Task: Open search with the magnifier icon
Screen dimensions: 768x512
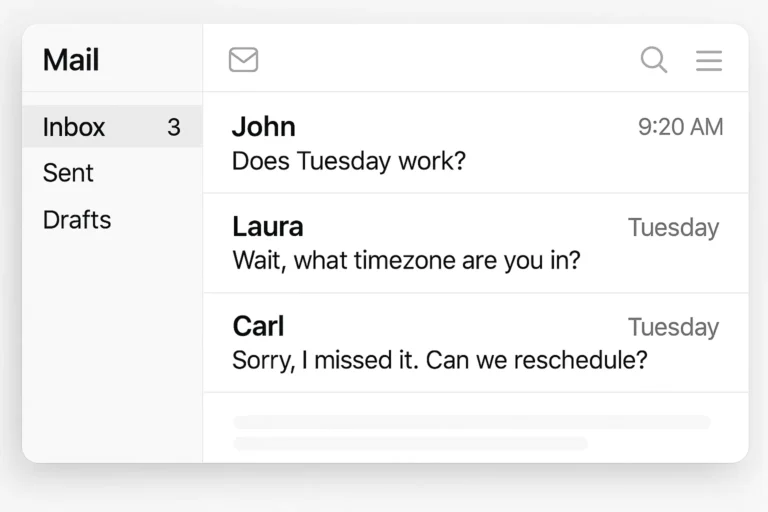Action: pyautogui.click(x=654, y=60)
